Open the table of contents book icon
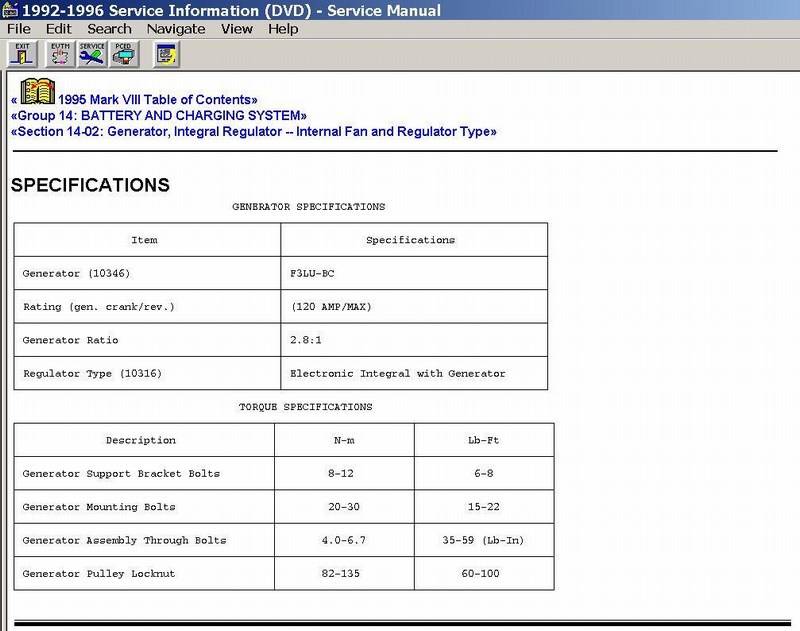Image resolution: width=800 pixels, height=631 pixels. tap(37, 91)
